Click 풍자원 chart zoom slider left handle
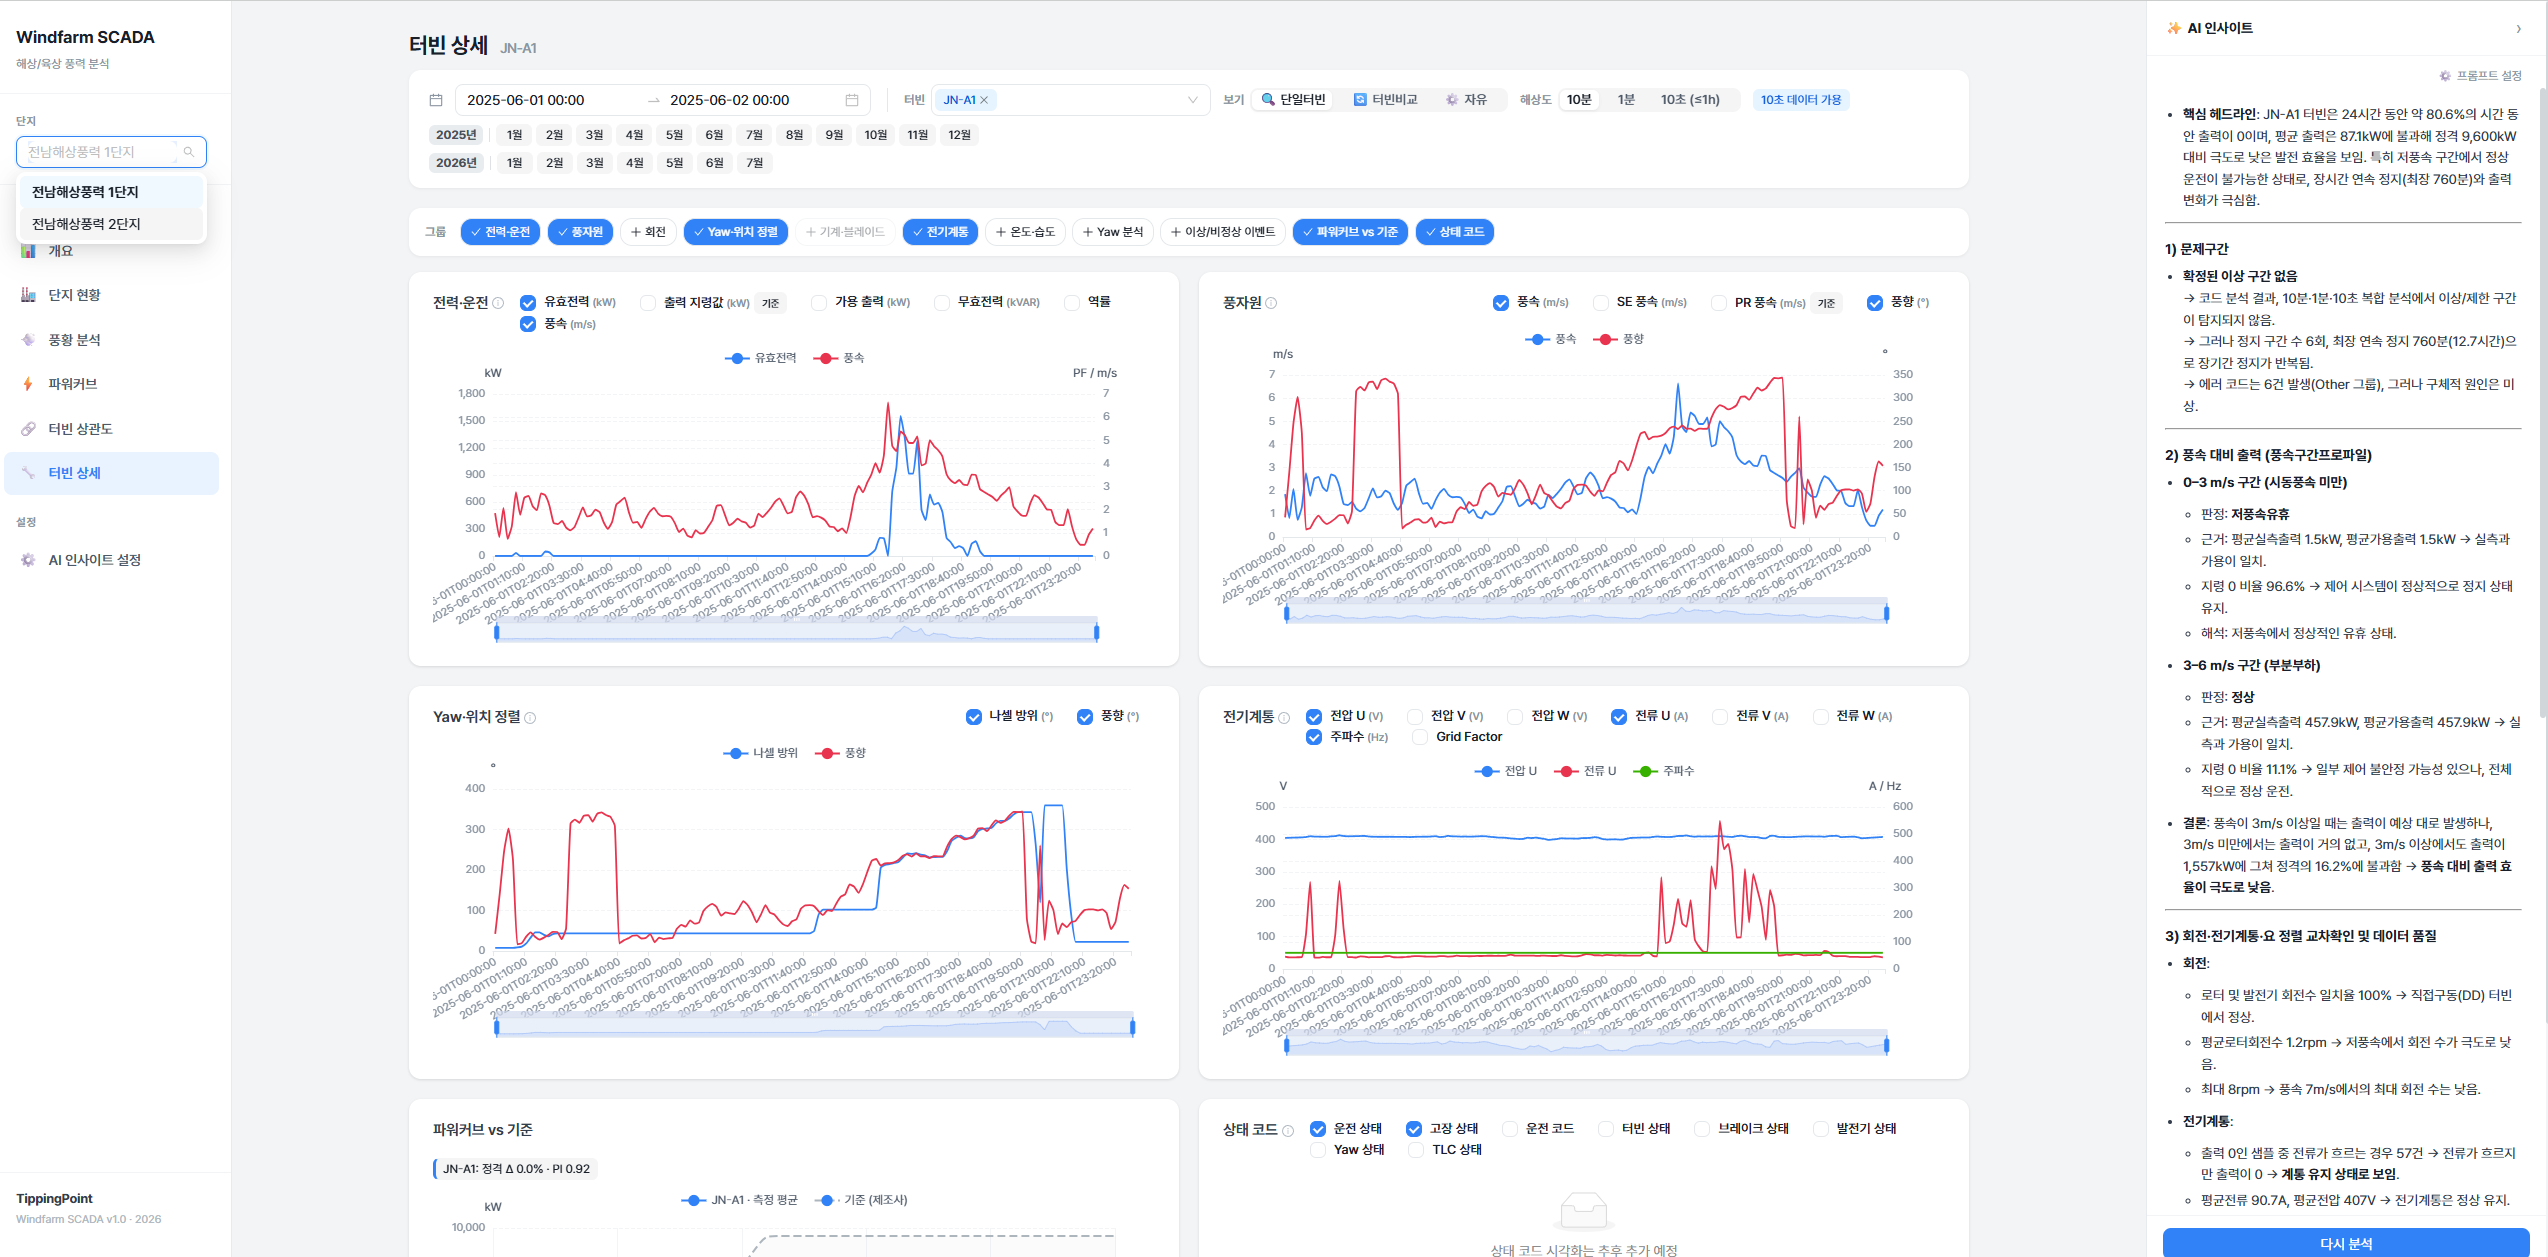2548x1257 pixels. (1287, 613)
